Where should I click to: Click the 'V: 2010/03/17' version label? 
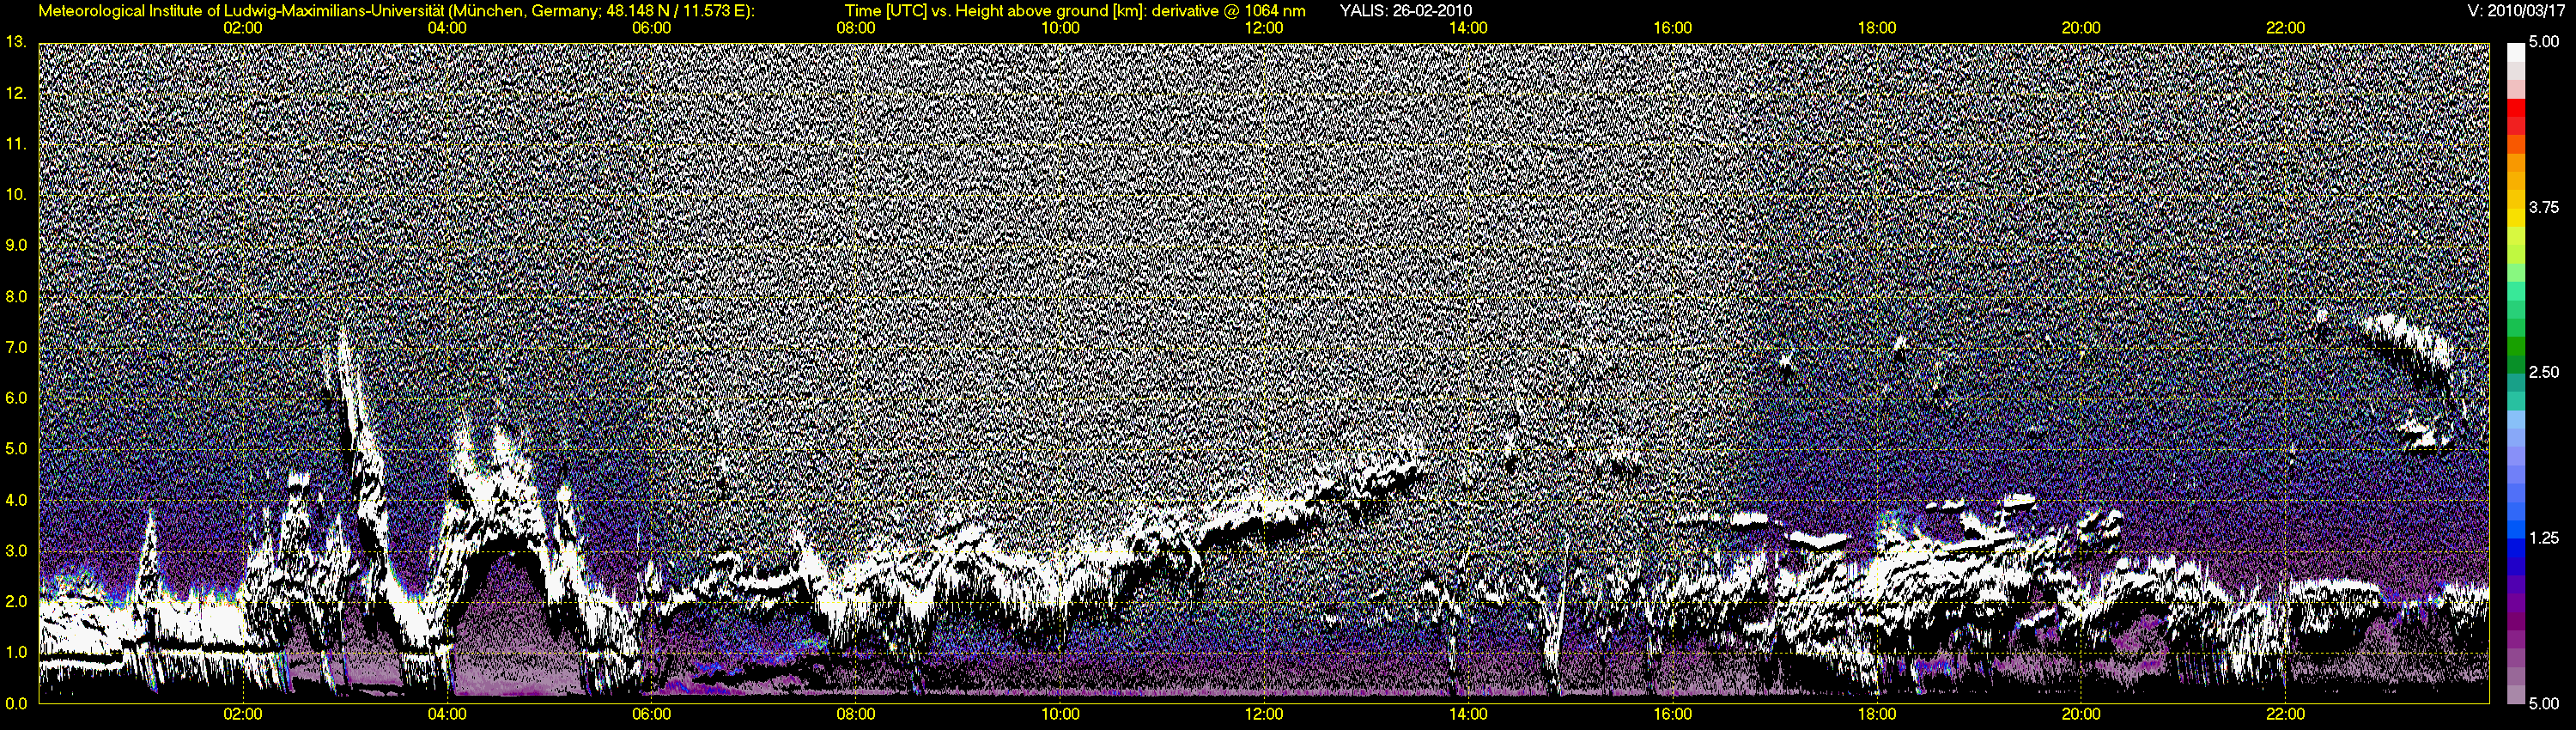point(2516,11)
